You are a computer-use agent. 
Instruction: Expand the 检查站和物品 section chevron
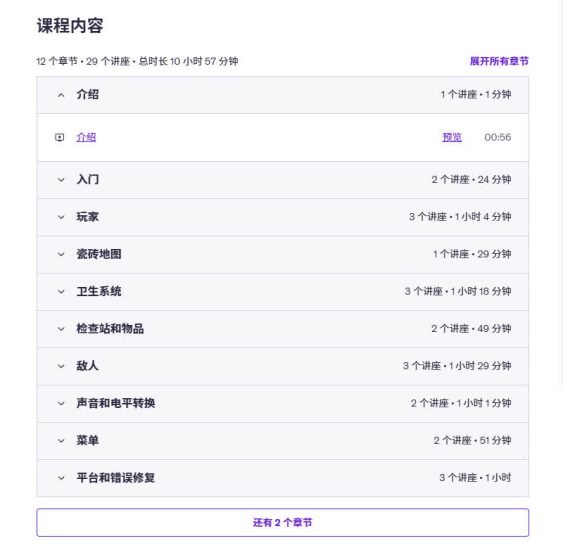click(x=61, y=329)
